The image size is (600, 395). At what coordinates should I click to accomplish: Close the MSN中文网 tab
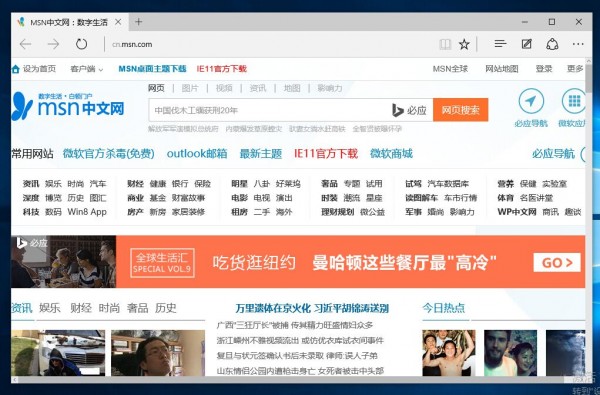[x=118, y=22]
